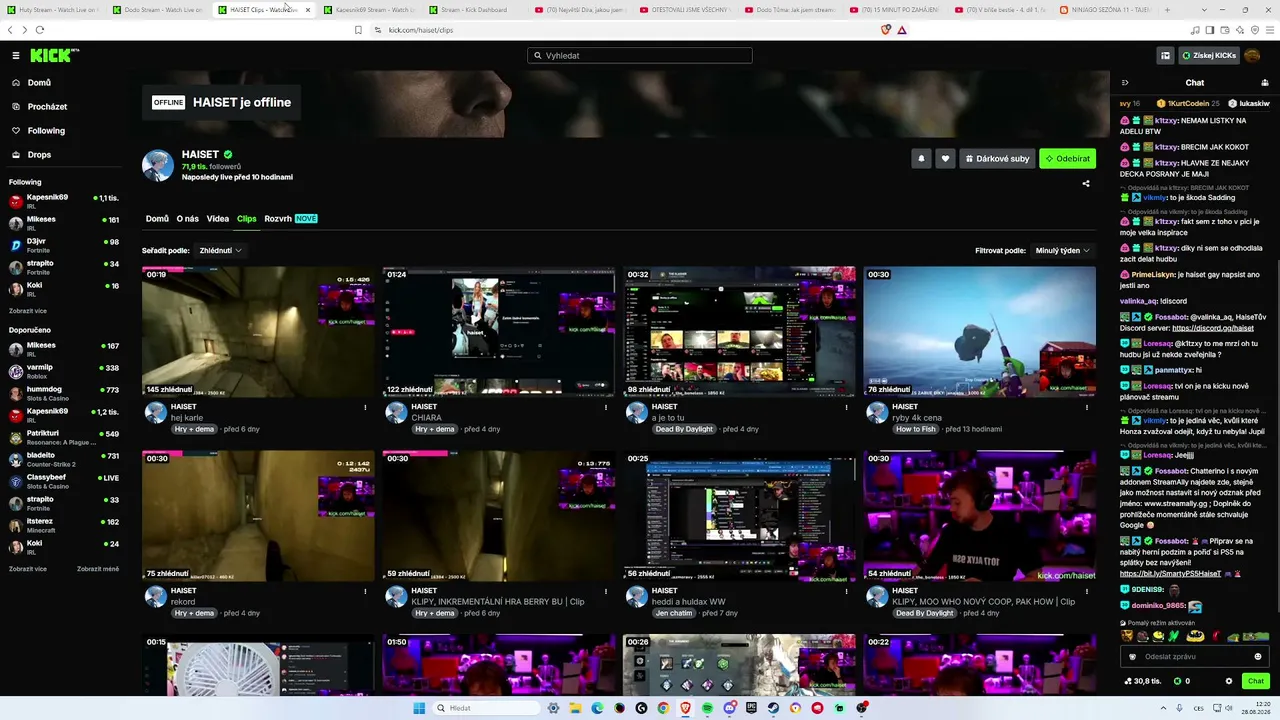Play the 'hej karle' clip thumbnail
Screen dimensions: 1280x720
258,331
